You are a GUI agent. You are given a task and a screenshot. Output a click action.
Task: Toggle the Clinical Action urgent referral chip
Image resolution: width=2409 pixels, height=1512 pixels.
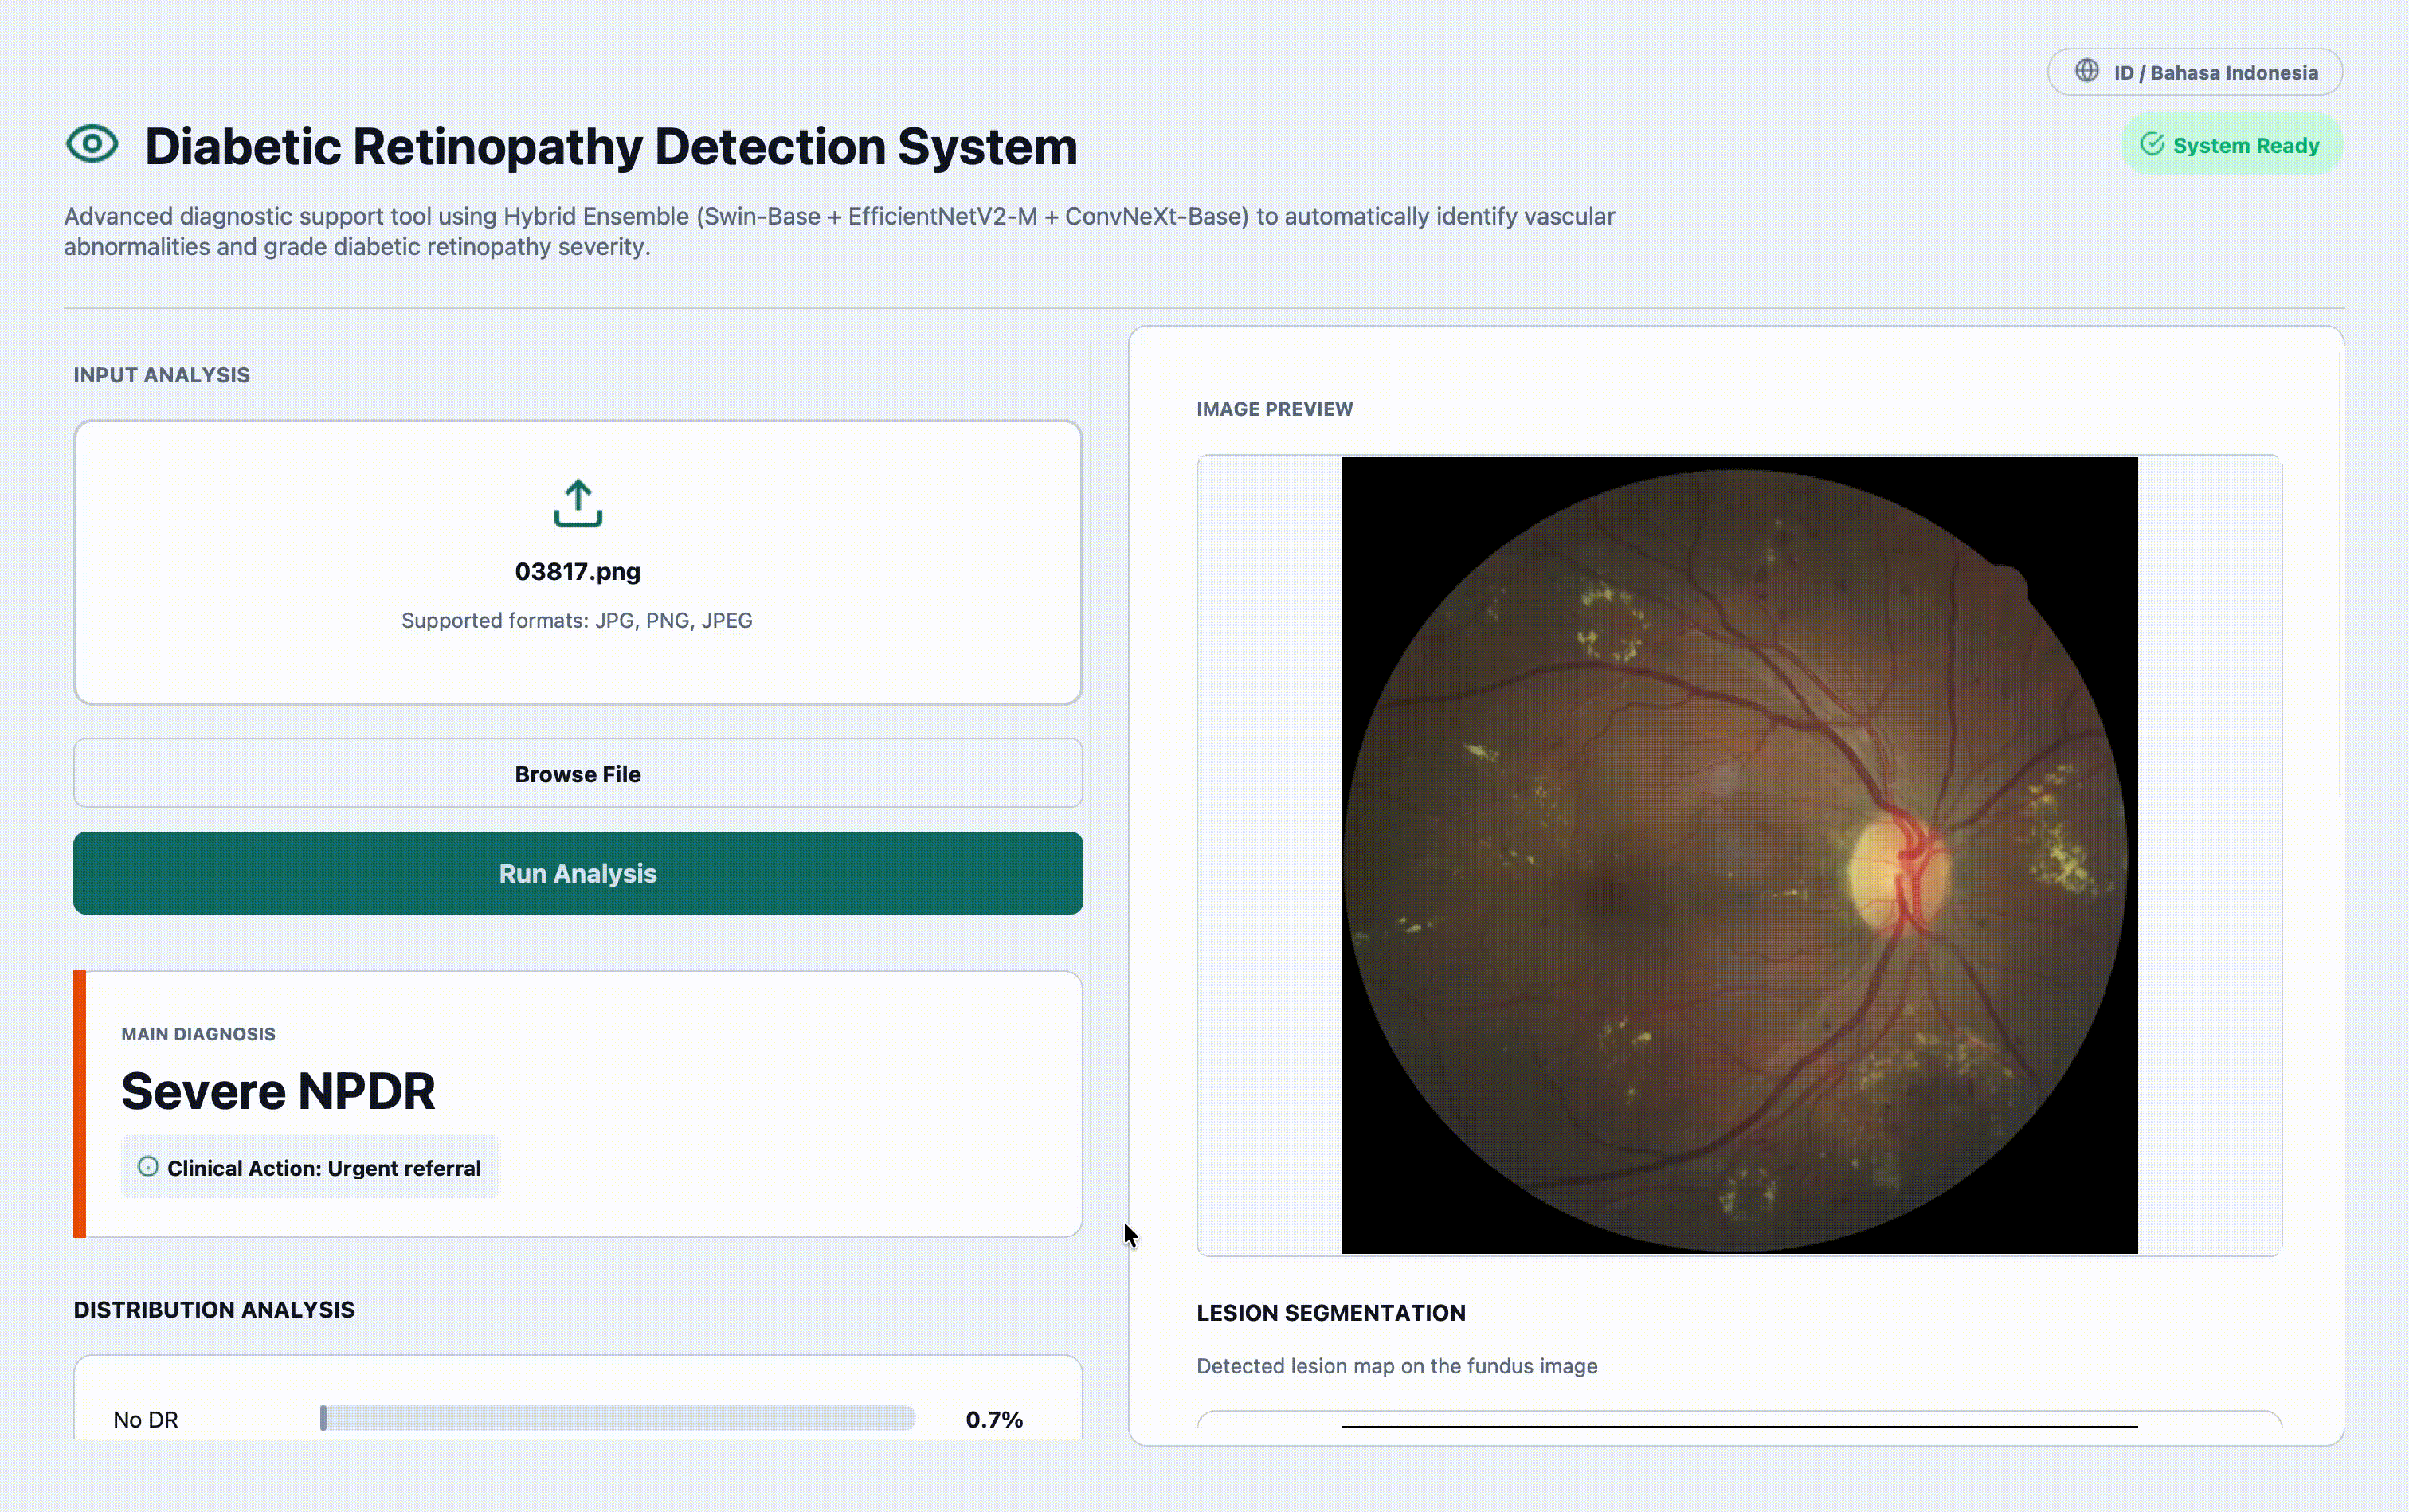tap(310, 1167)
